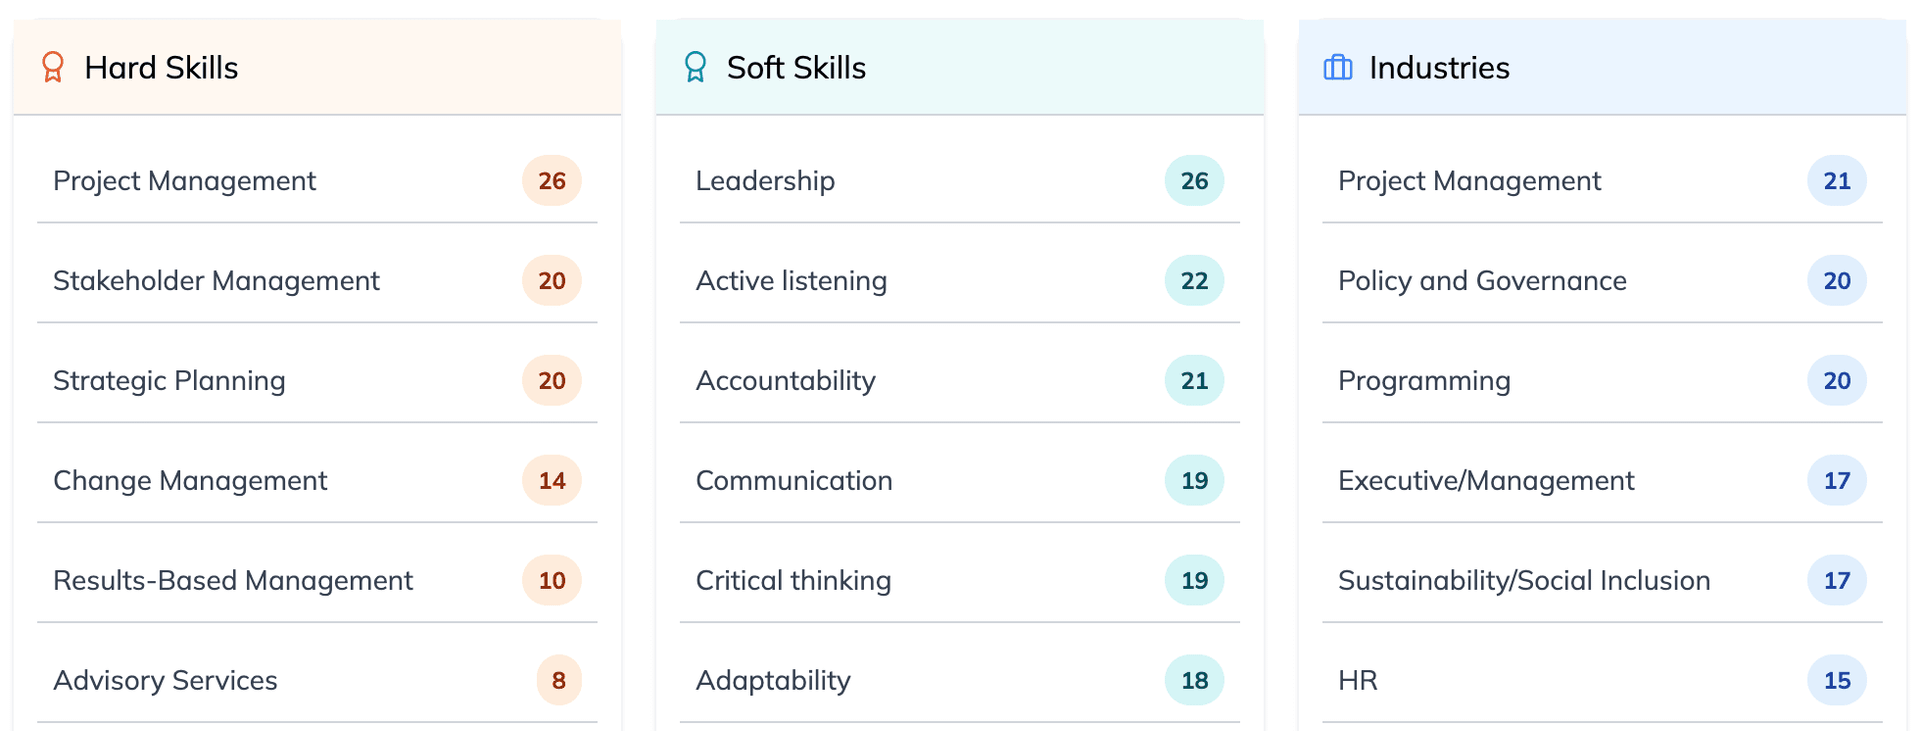Viewport: 1920px width, 731px height.
Task: Click the Hard Skills ribbon badge icon
Action: [x=53, y=67]
